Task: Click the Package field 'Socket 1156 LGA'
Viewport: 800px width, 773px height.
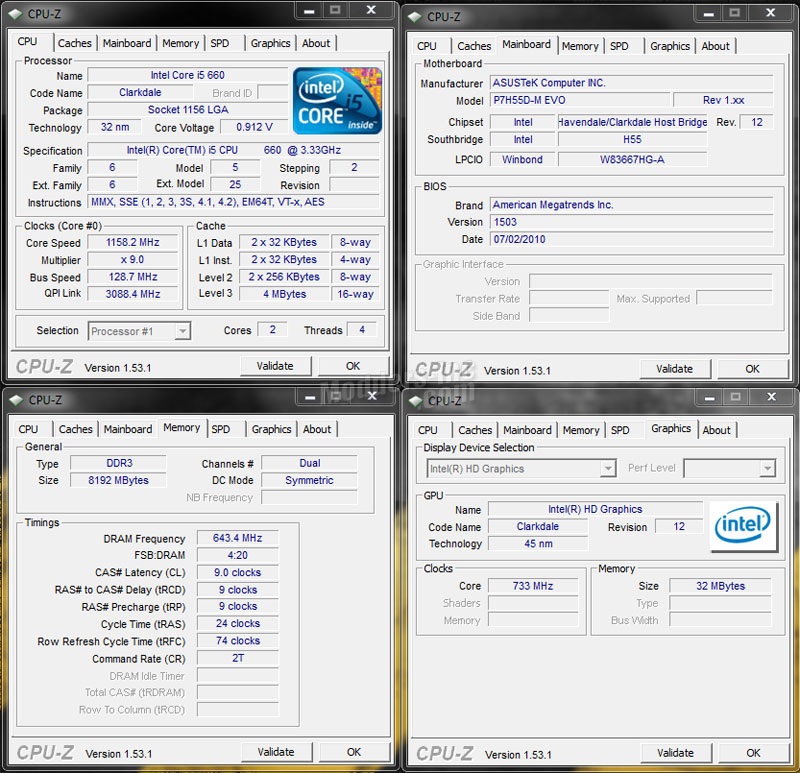Action: 188,110
